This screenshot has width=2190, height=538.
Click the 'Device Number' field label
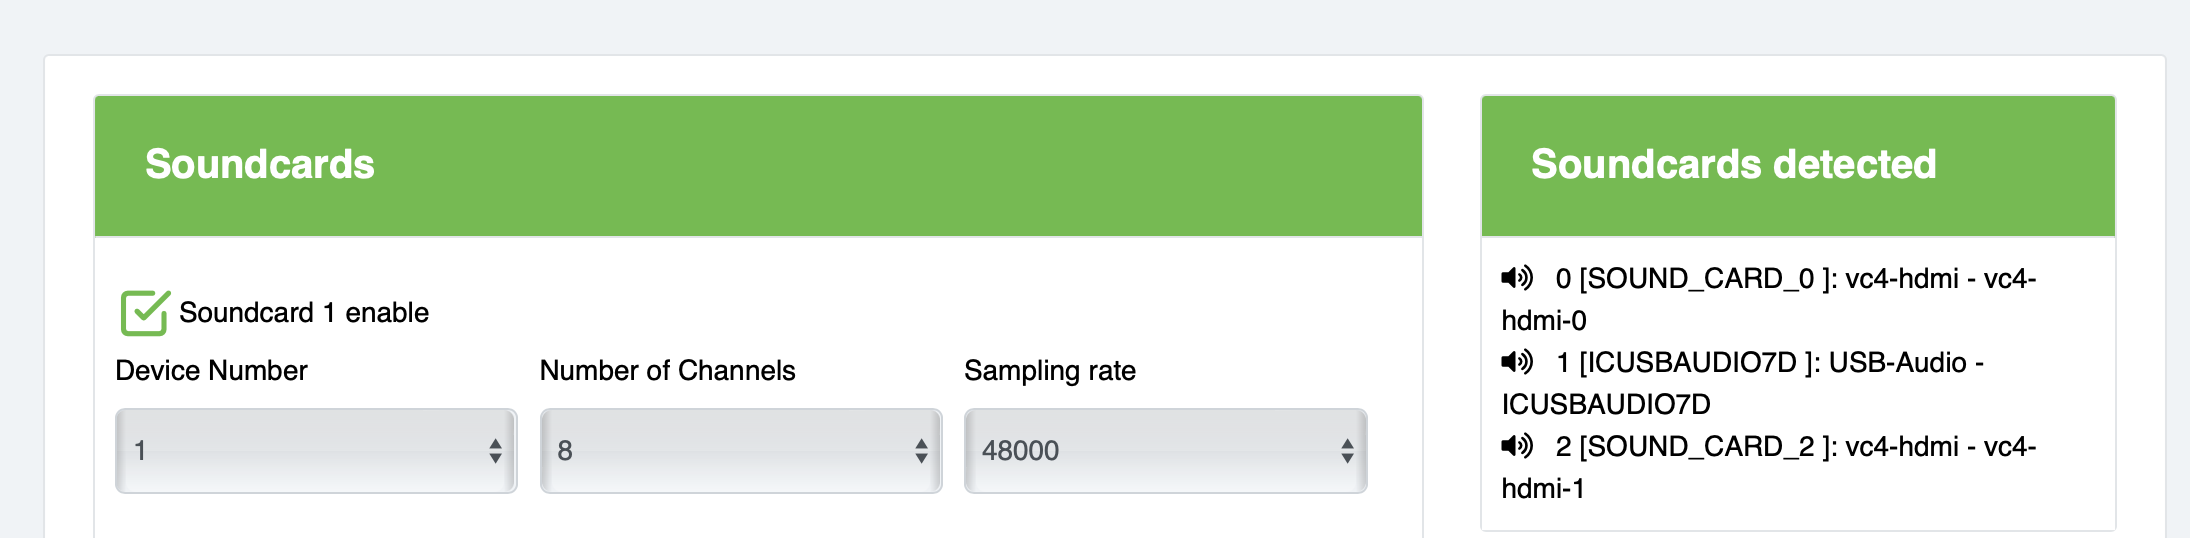(211, 371)
